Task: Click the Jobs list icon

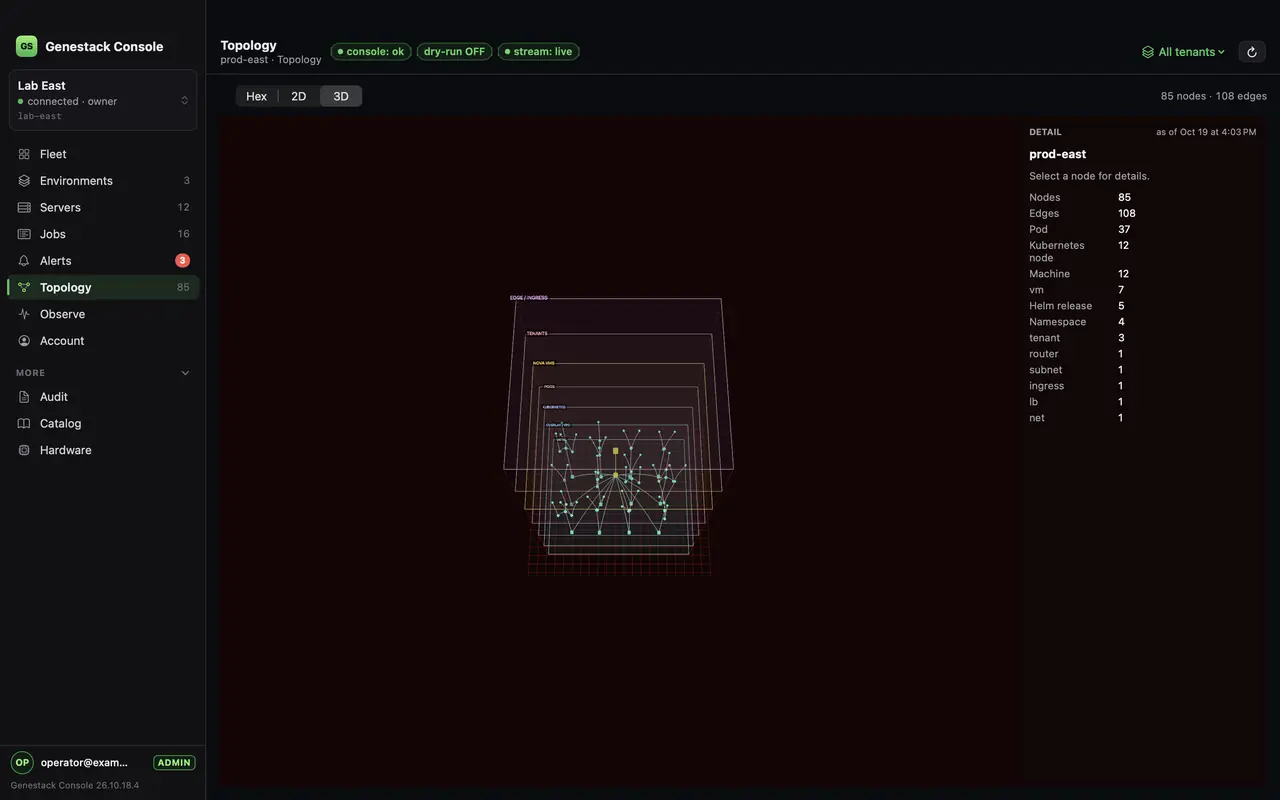Action: click(x=24, y=234)
